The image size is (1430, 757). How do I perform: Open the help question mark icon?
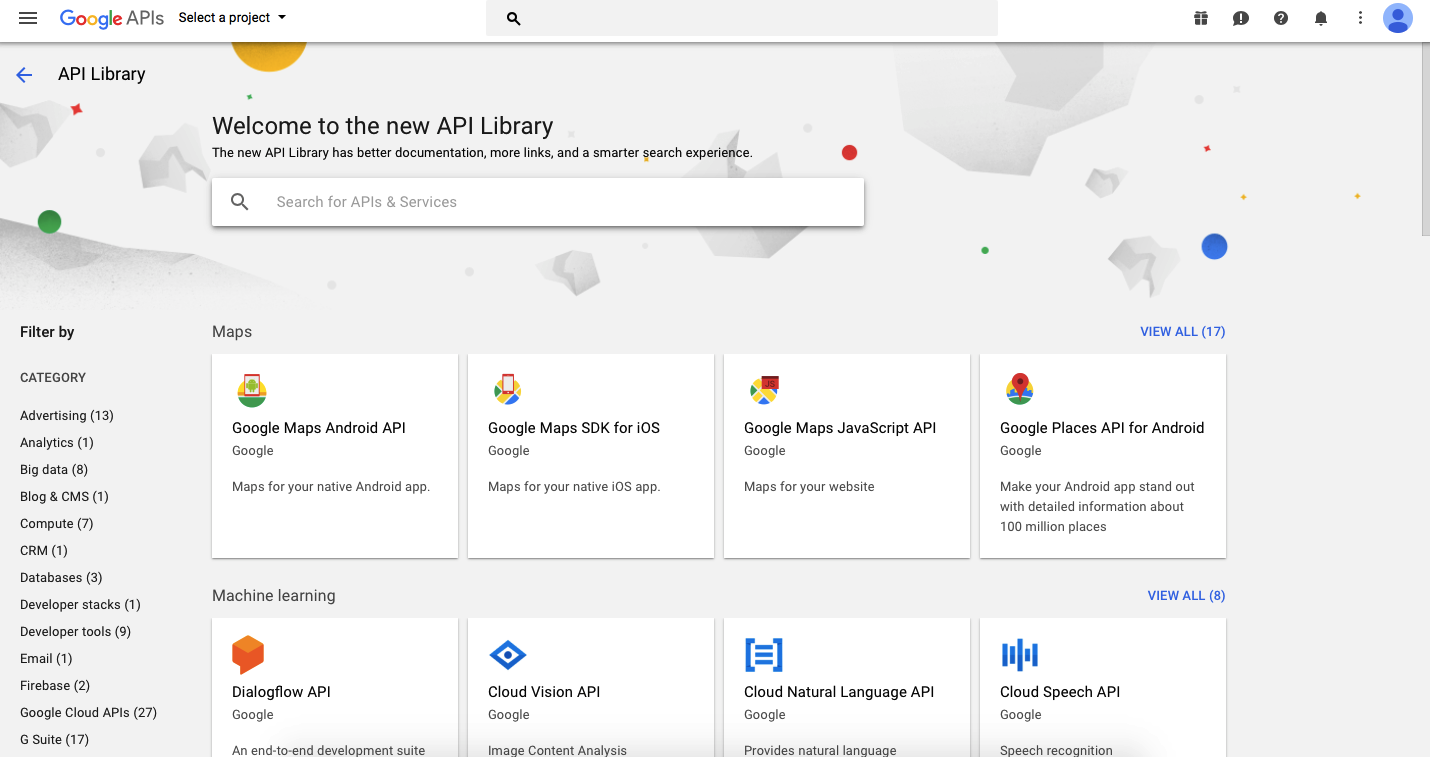click(1281, 18)
